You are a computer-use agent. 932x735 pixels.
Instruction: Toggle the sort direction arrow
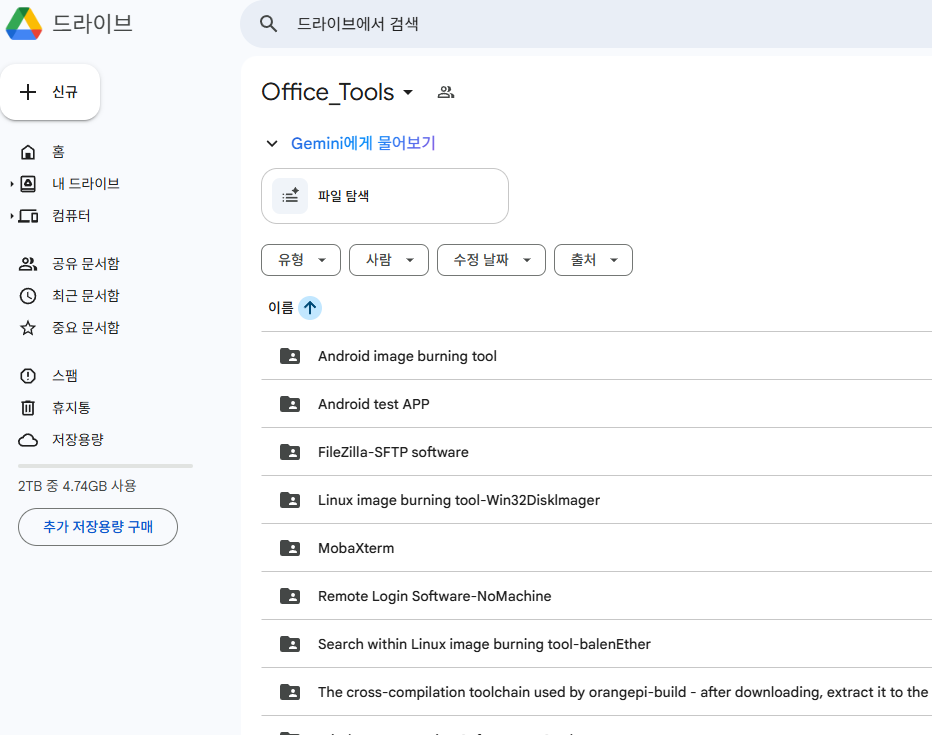coord(310,308)
